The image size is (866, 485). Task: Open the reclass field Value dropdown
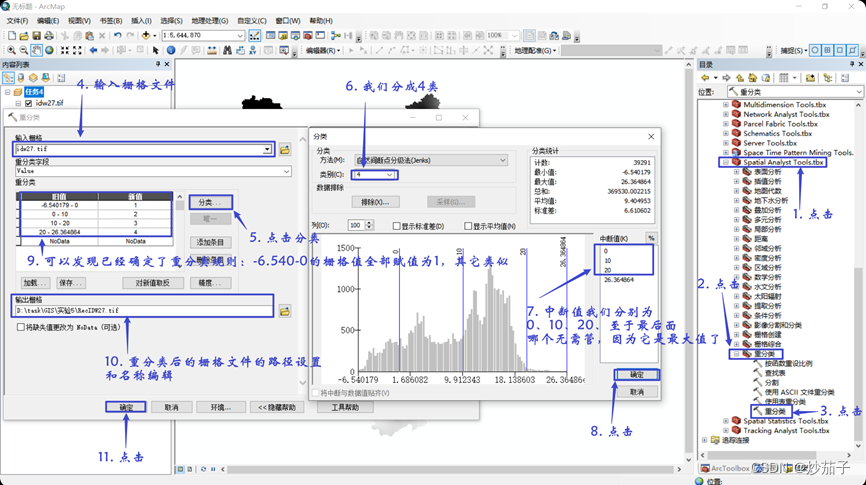[x=285, y=171]
